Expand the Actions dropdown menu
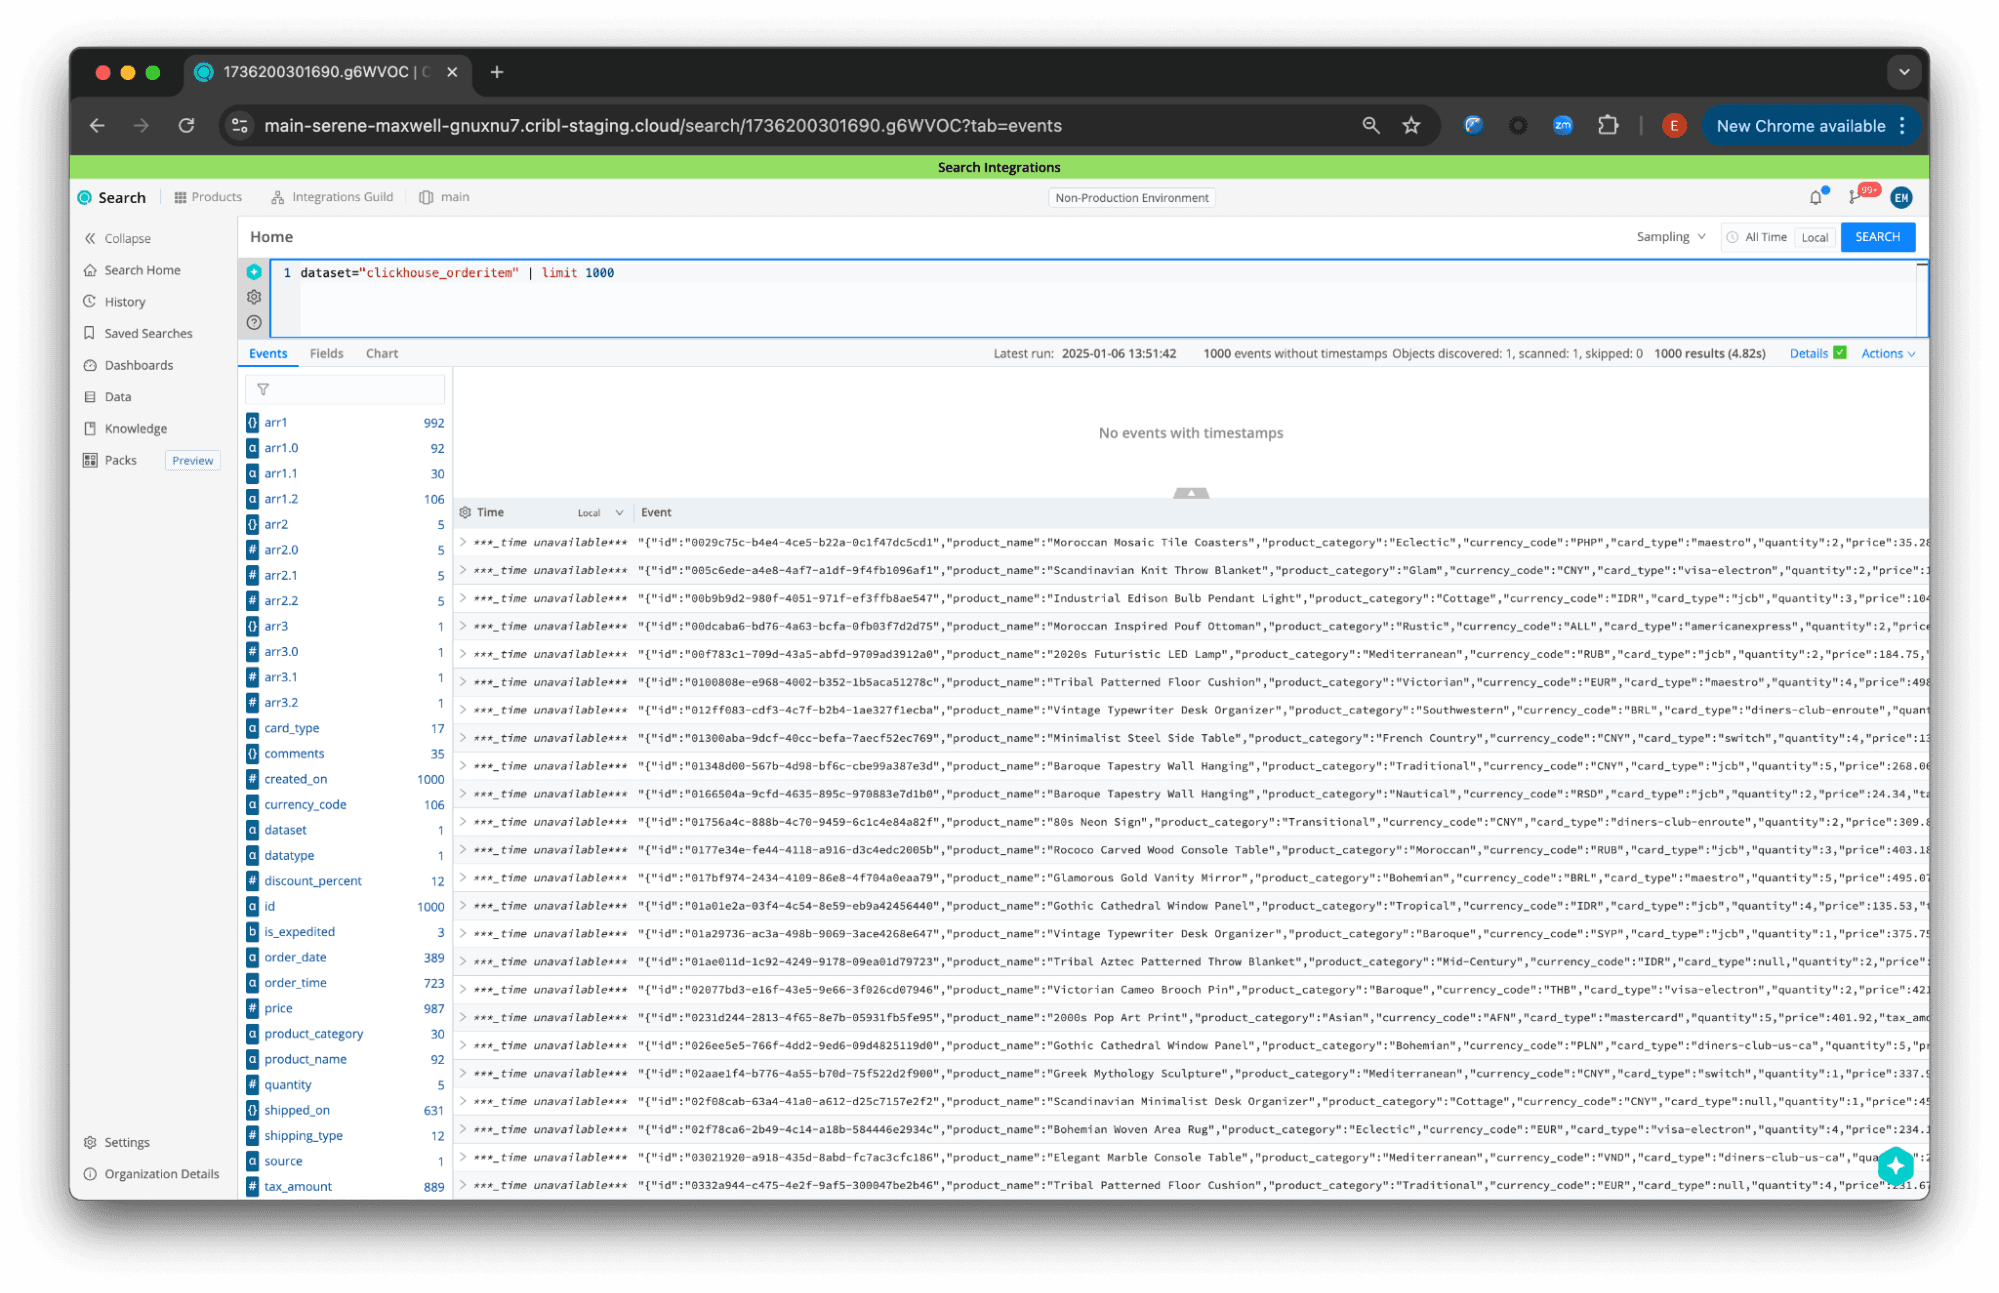The image size is (1999, 1293). (x=1887, y=353)
